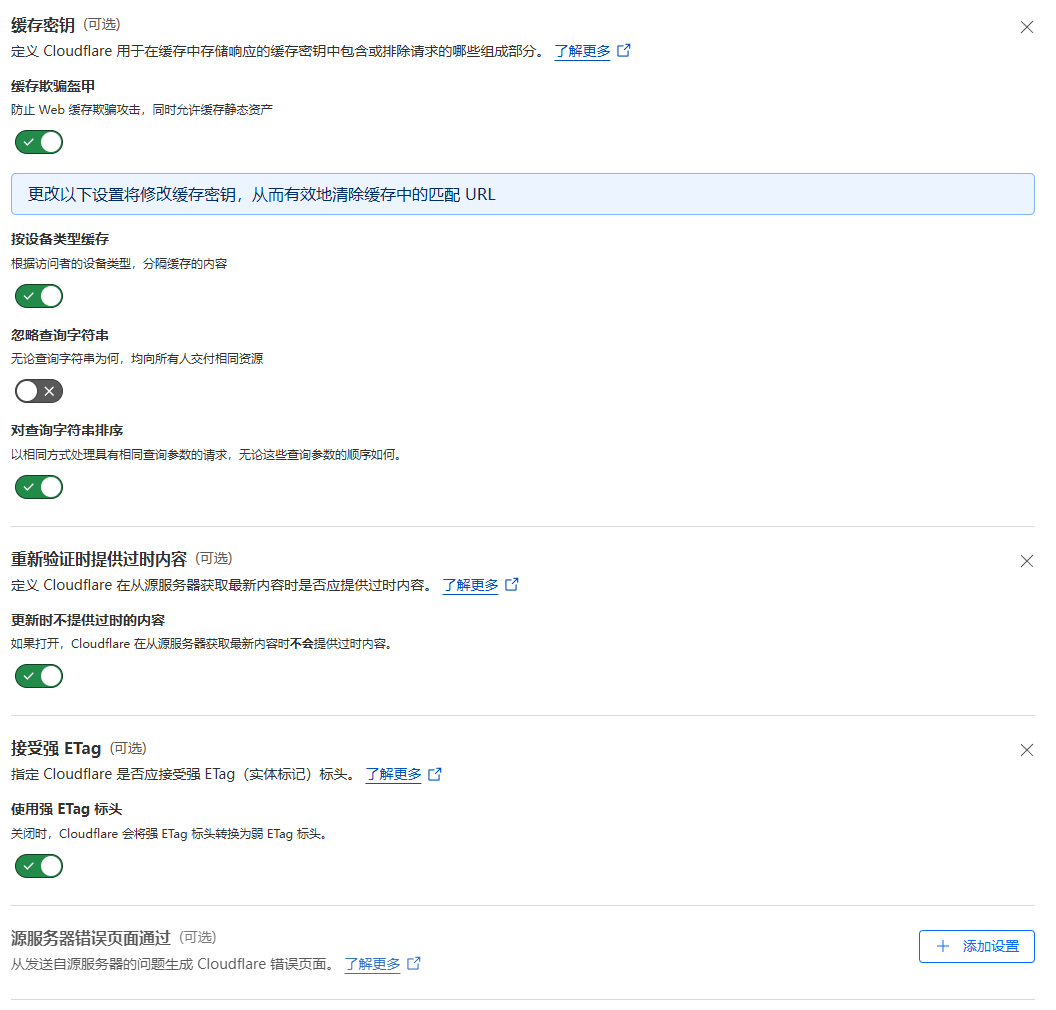Click external link icon beside 源服务器错误页面通过 了解更多
Viewport: 1056px width, 1010px height.
[x=414, y=963]
